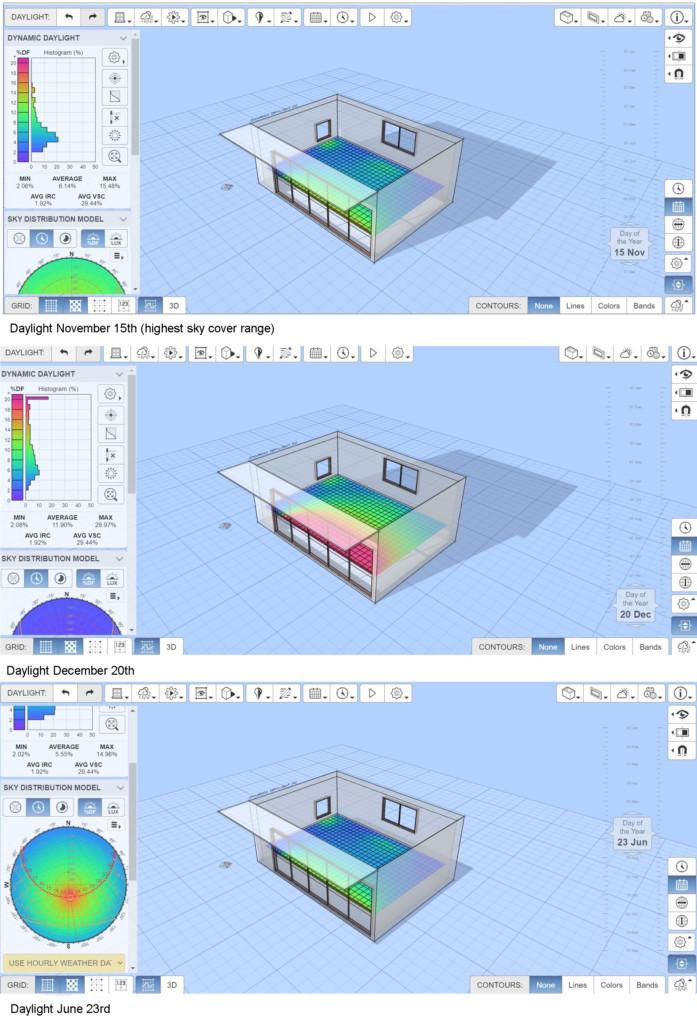Collapse the Dynamic Daylight section in the December 20th panel
The image size is (697, 1024).
tap(122, 373)
